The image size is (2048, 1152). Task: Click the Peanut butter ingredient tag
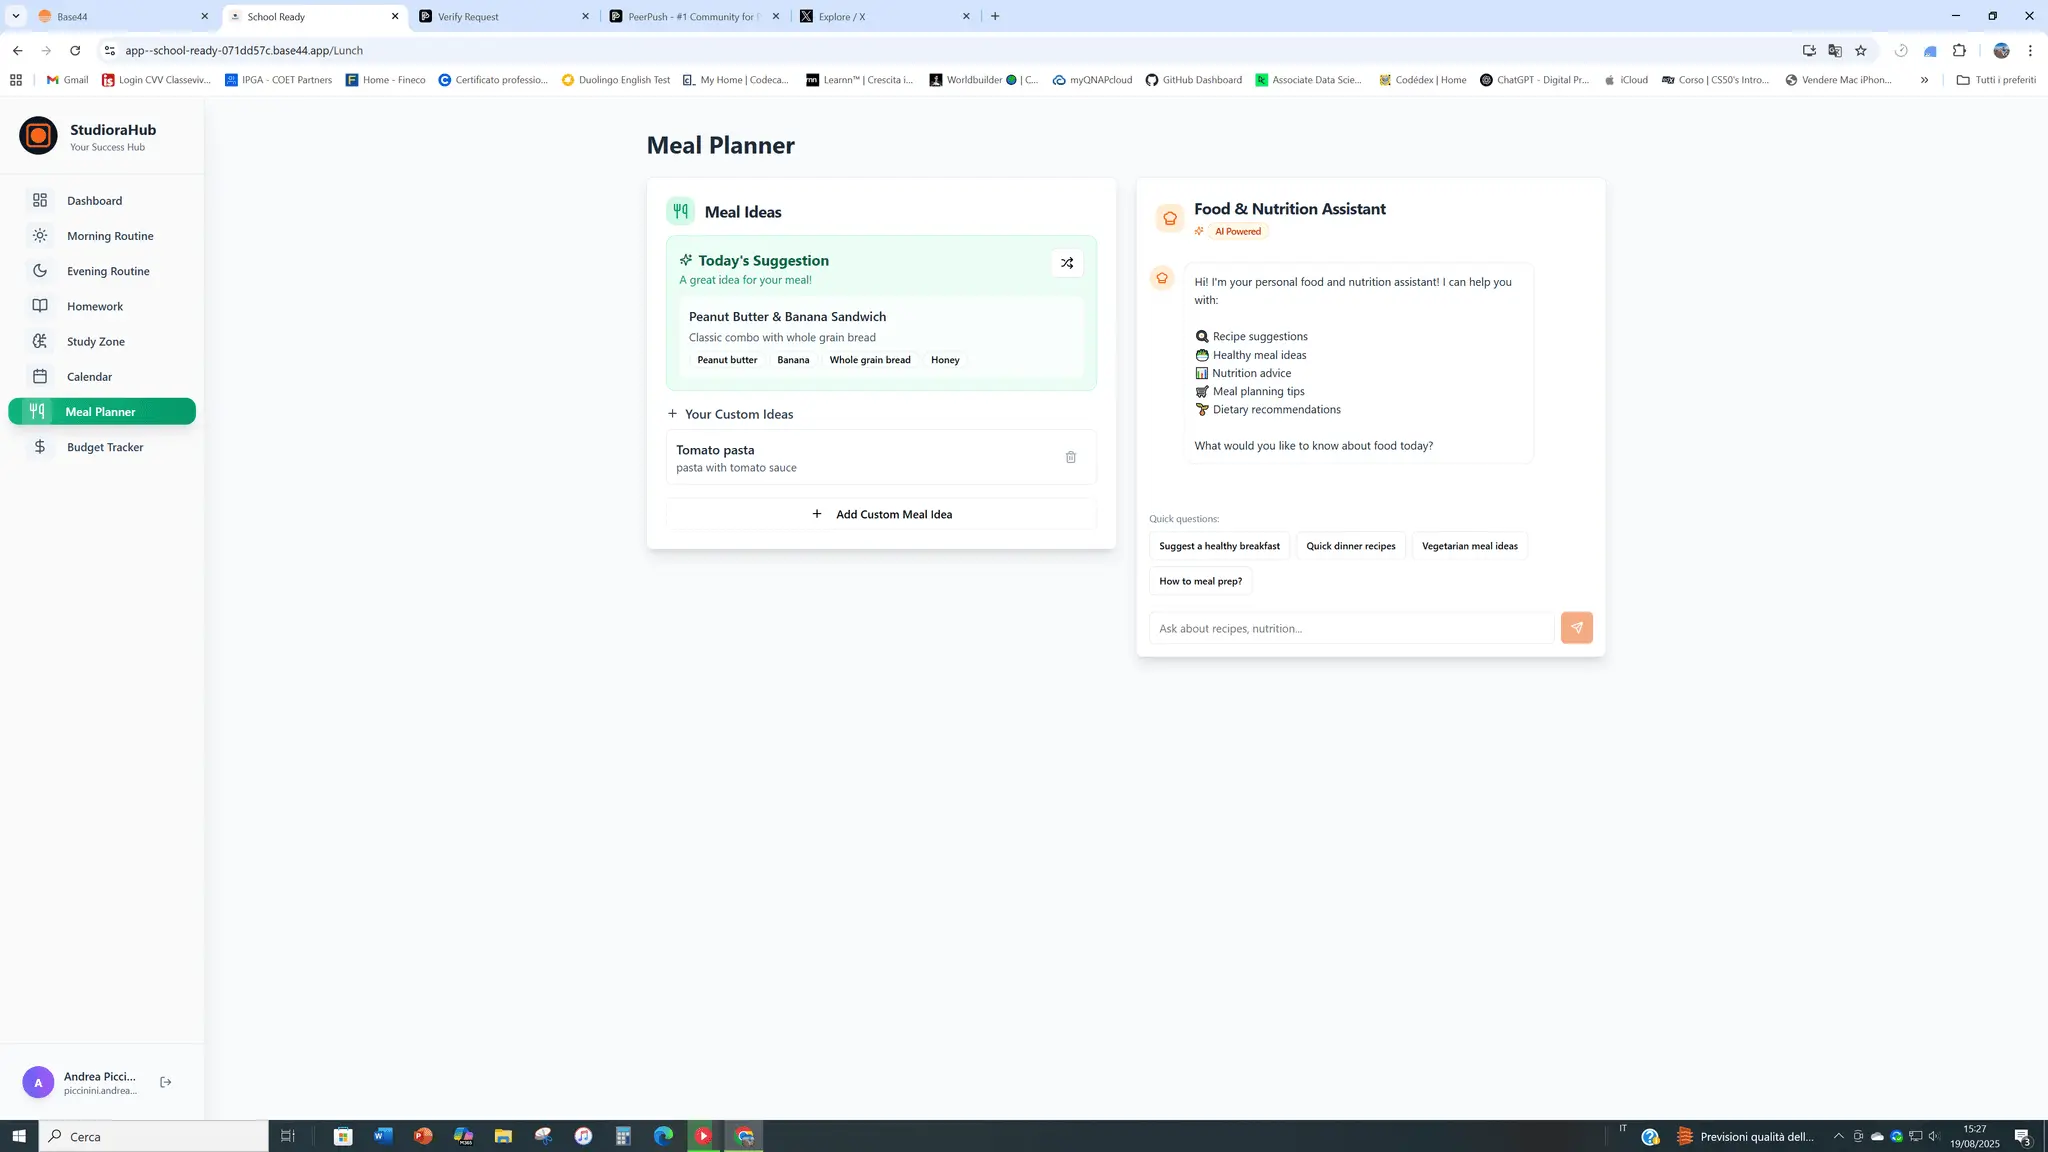[x=727, y=360]
